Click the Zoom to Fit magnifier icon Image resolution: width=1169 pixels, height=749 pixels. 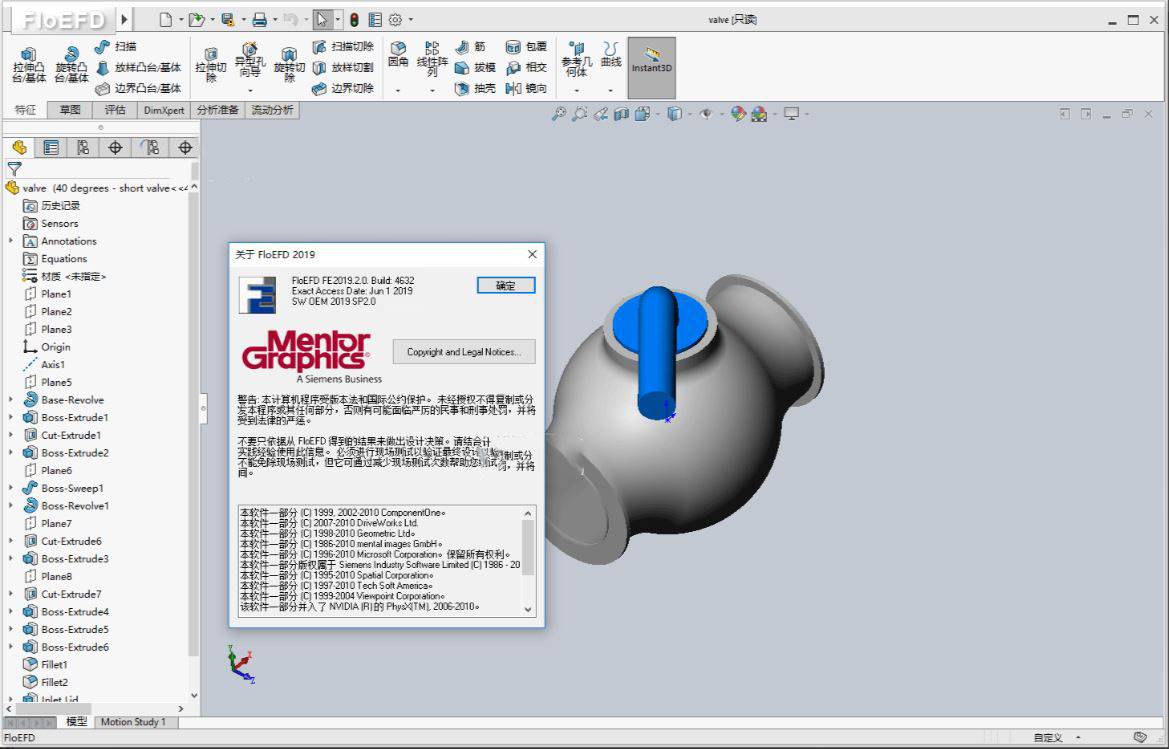pos(558,114)
